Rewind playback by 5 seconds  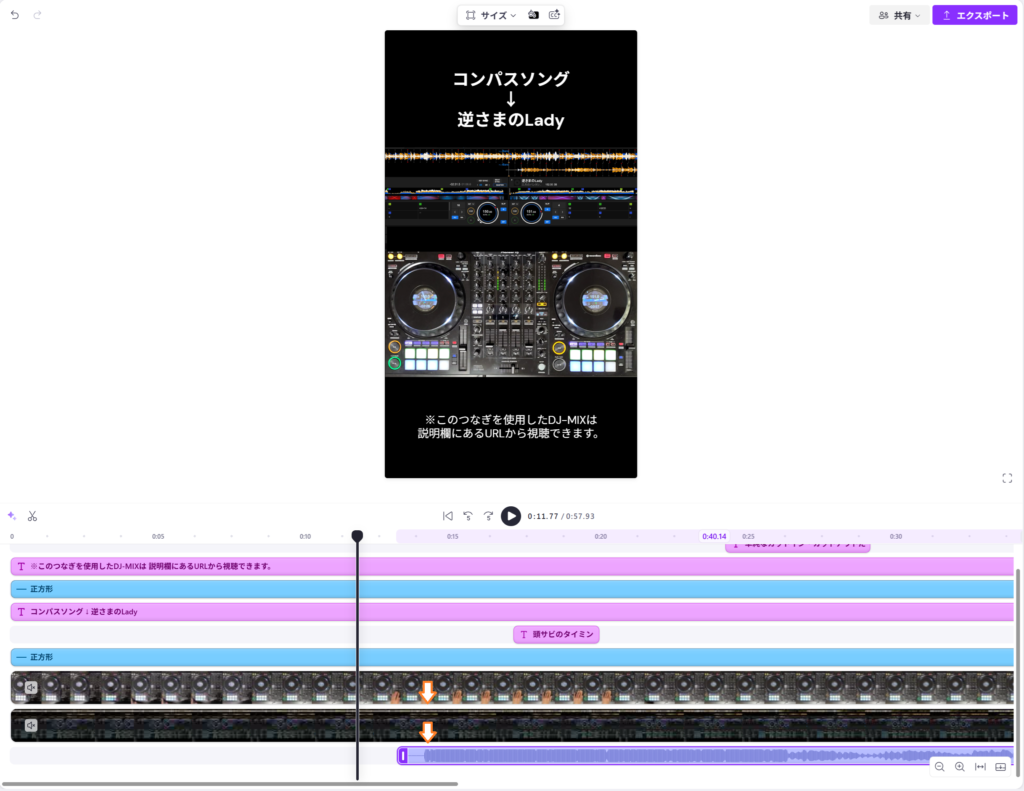[x=468, y=516]
